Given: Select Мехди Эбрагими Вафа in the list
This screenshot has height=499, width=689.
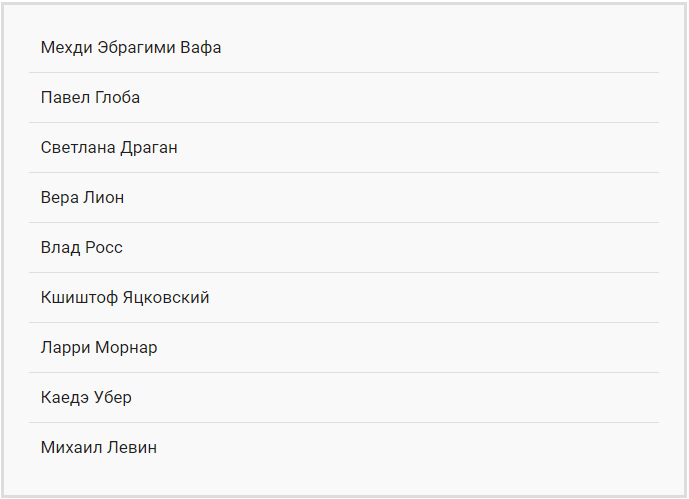Looking at the screenshot, I should (131, 48).
